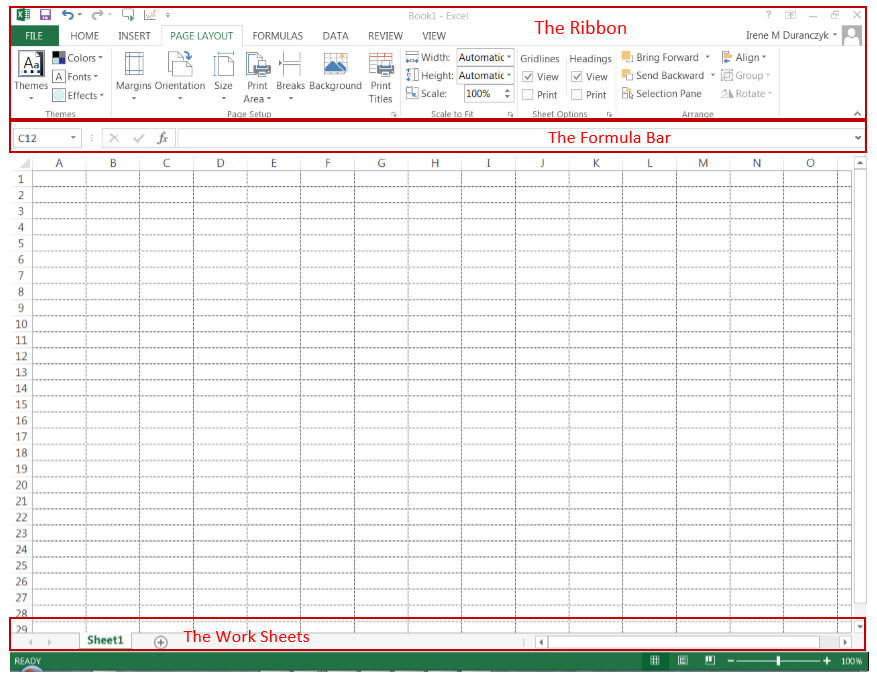Open the Align dropdown
This screenshot has width=877, height=679.
click(x=744, y=57)
